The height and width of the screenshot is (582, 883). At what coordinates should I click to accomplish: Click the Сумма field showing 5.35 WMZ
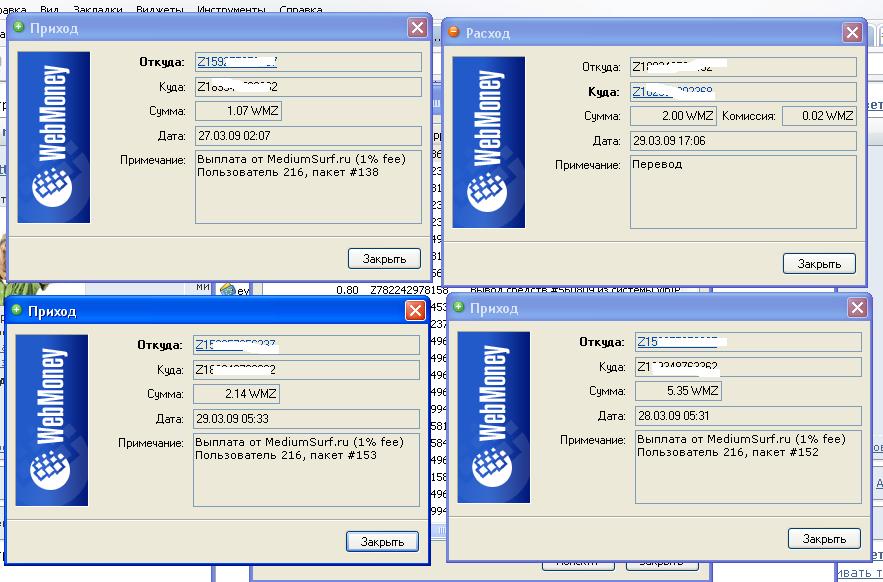click(679, 391)
